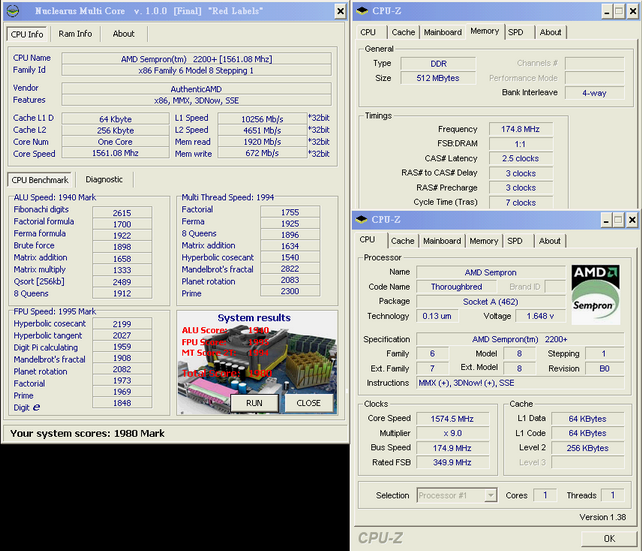Click the Core Speed 1561.08 Mhz field

pyautogui.click(x=115, y=153)
